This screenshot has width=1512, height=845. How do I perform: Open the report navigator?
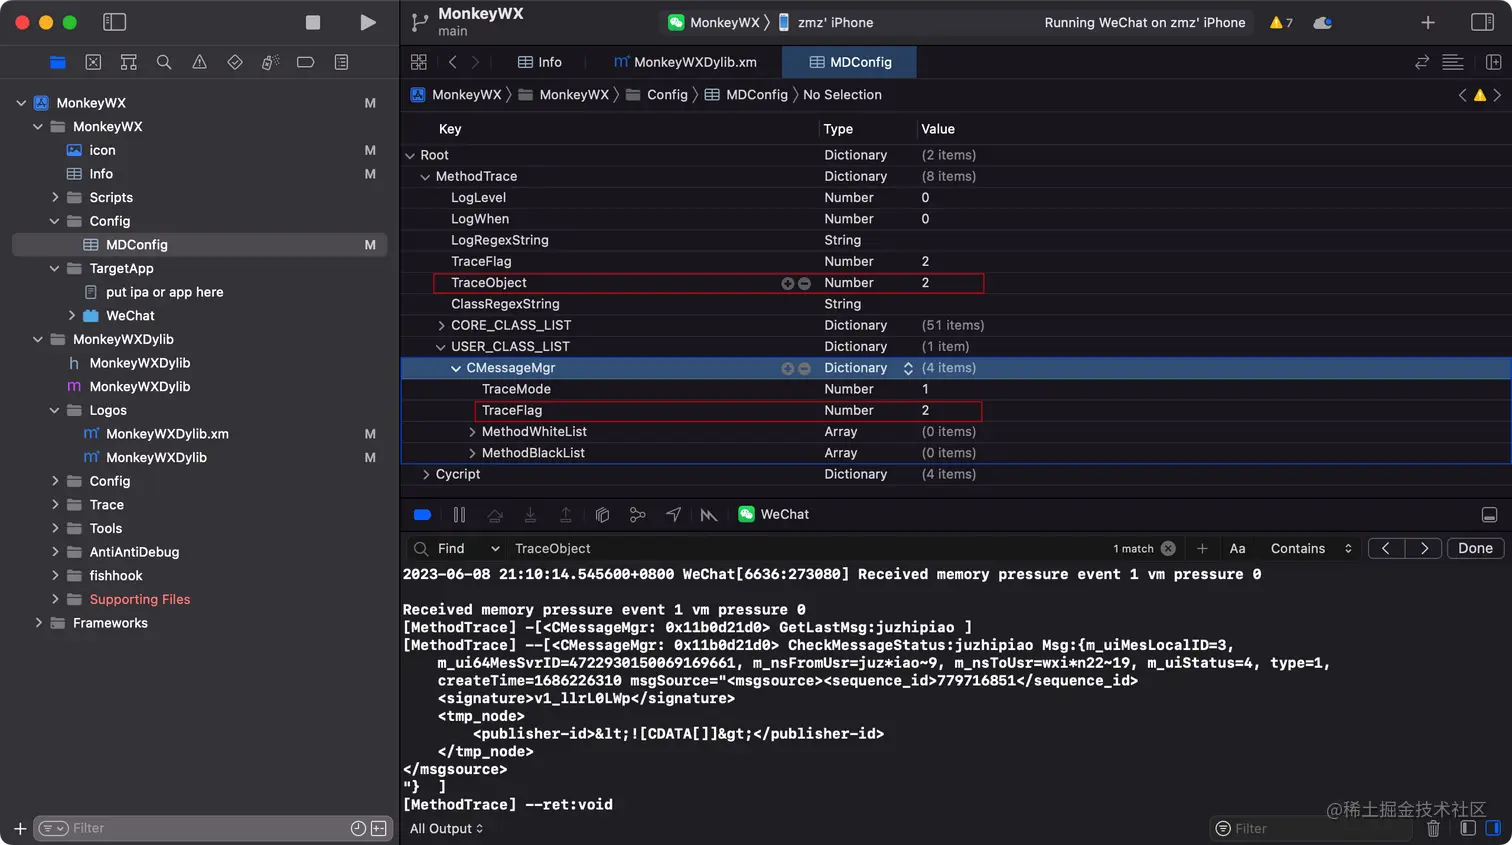tap(341, 62)
